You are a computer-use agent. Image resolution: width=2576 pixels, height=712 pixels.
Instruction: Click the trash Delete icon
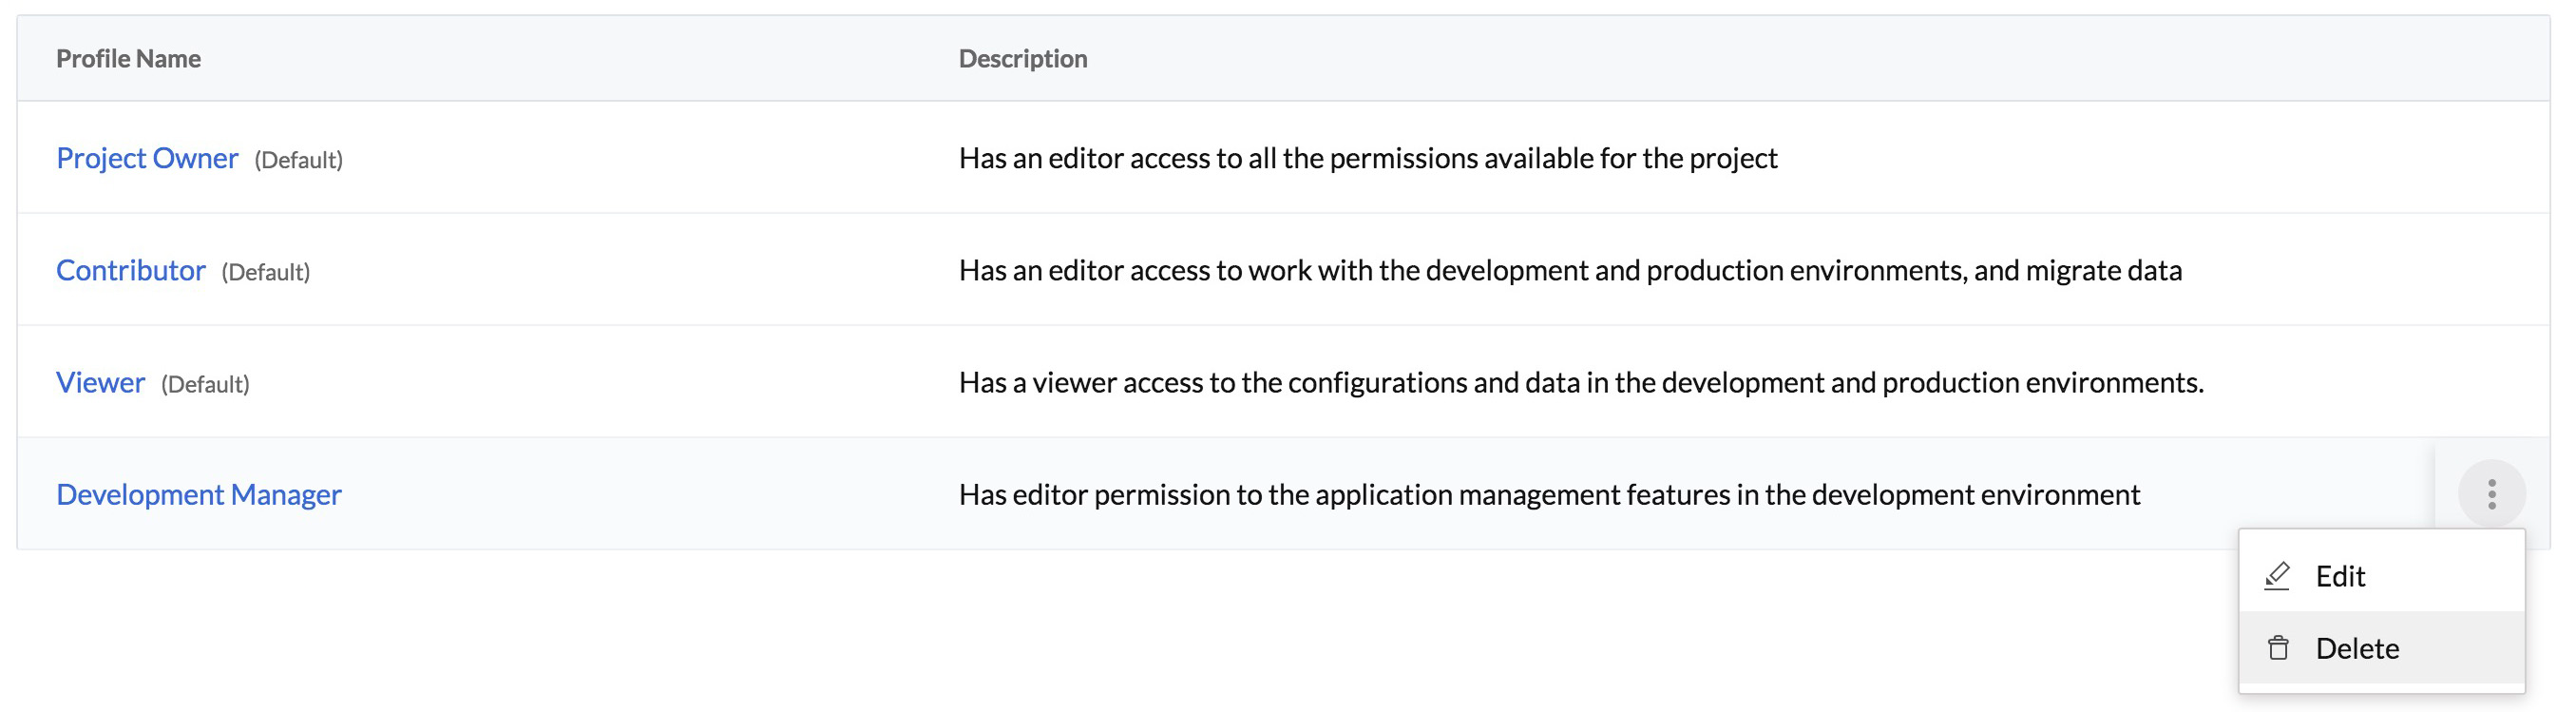pyautogui.click(x=2278, y=648)
